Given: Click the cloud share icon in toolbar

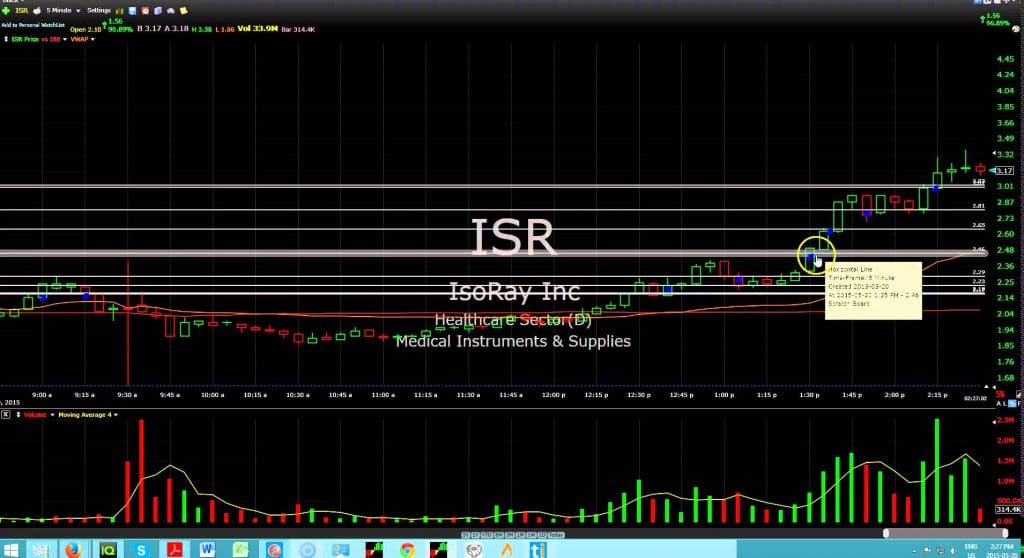Looking at the screenshot, I should 171,10.
